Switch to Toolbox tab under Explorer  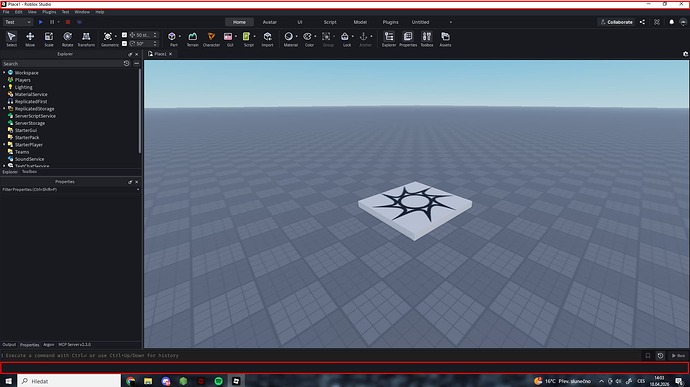(x=29, y=172)
